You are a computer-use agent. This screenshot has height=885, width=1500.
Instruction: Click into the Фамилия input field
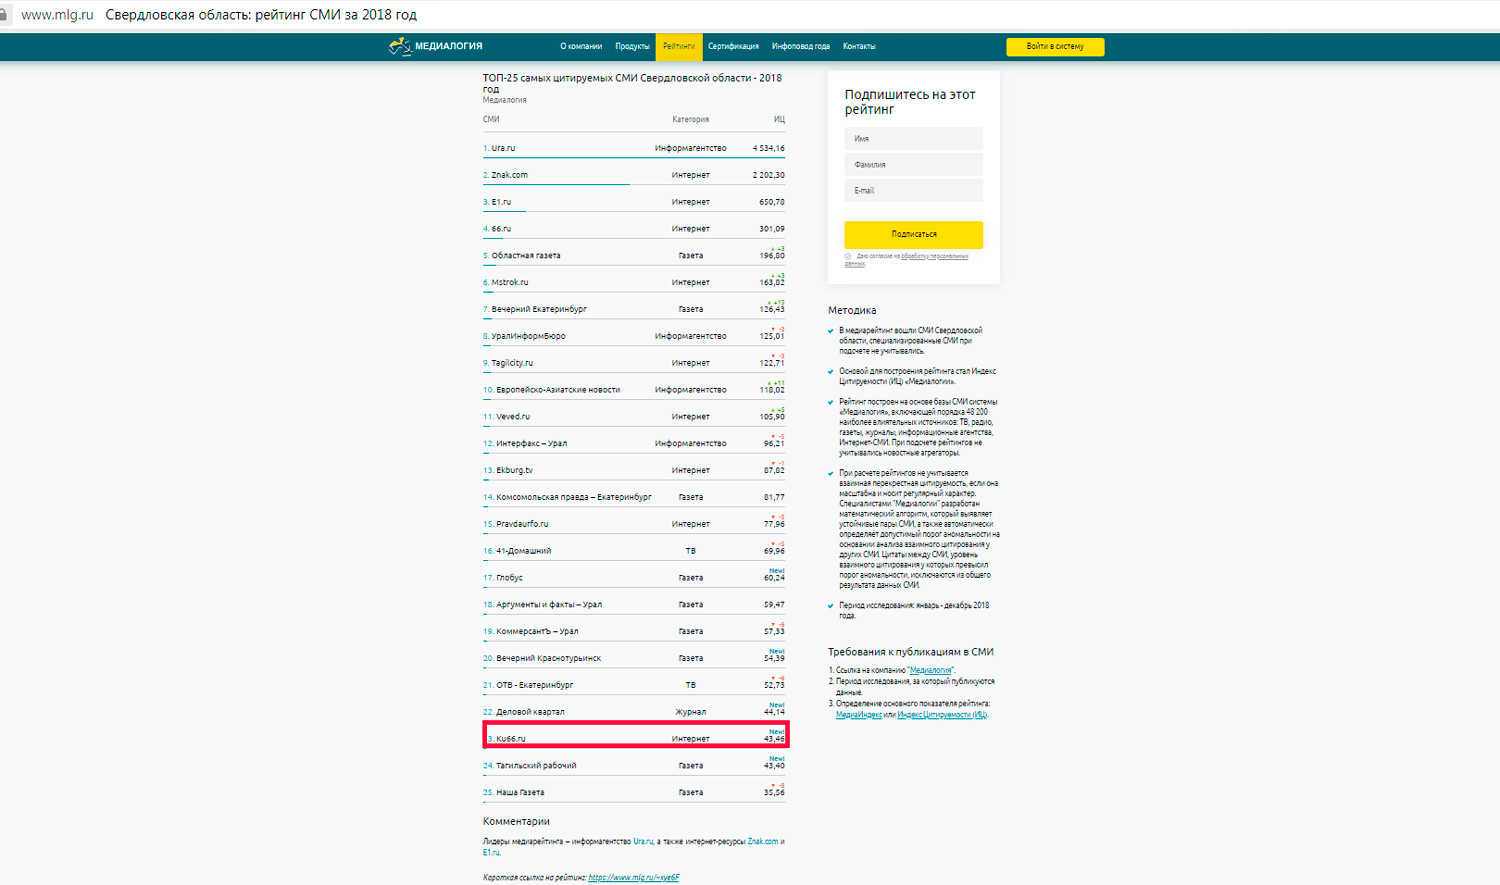pyautogui.click(x=913, y=165)
